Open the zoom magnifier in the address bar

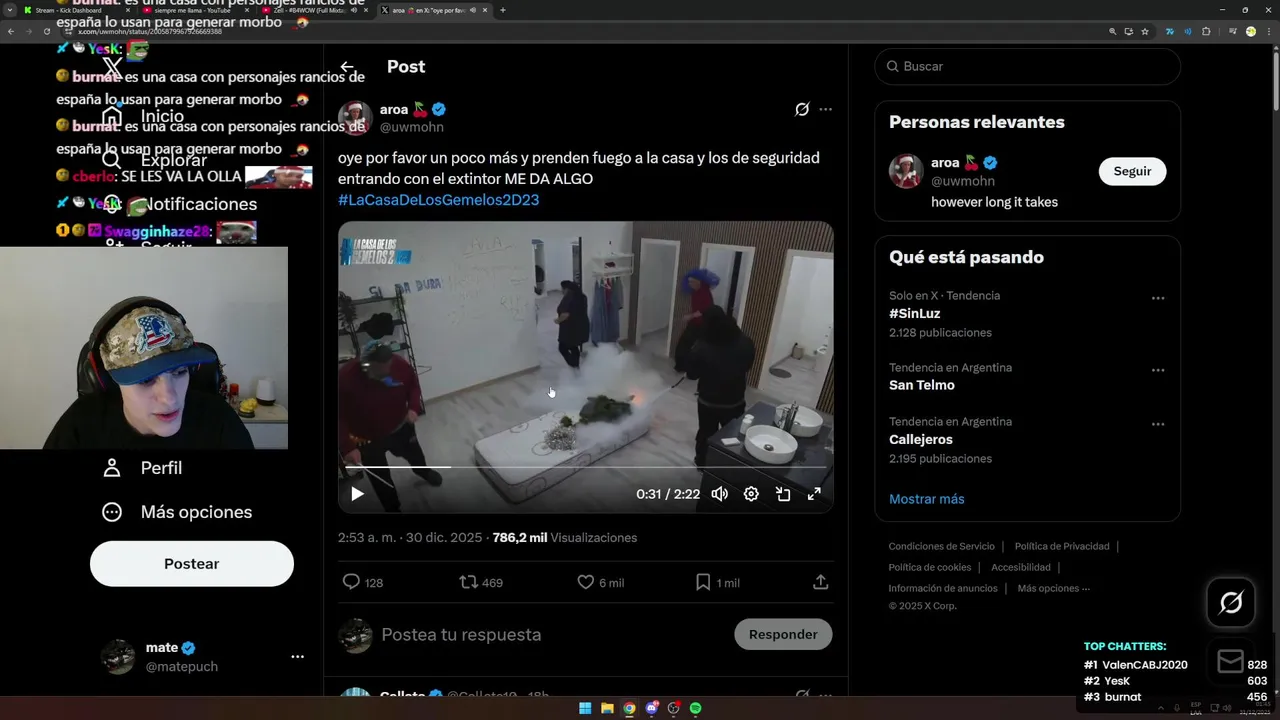point(1112,31)
